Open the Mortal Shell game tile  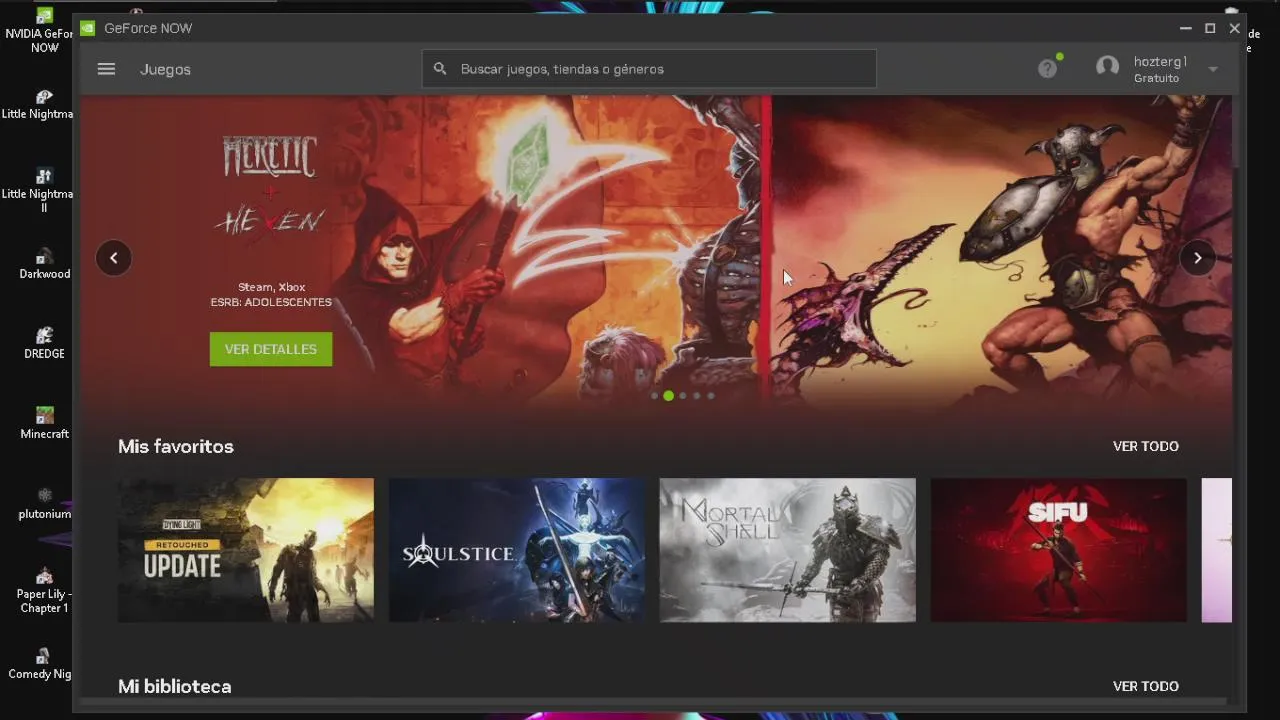coord(788,550)
